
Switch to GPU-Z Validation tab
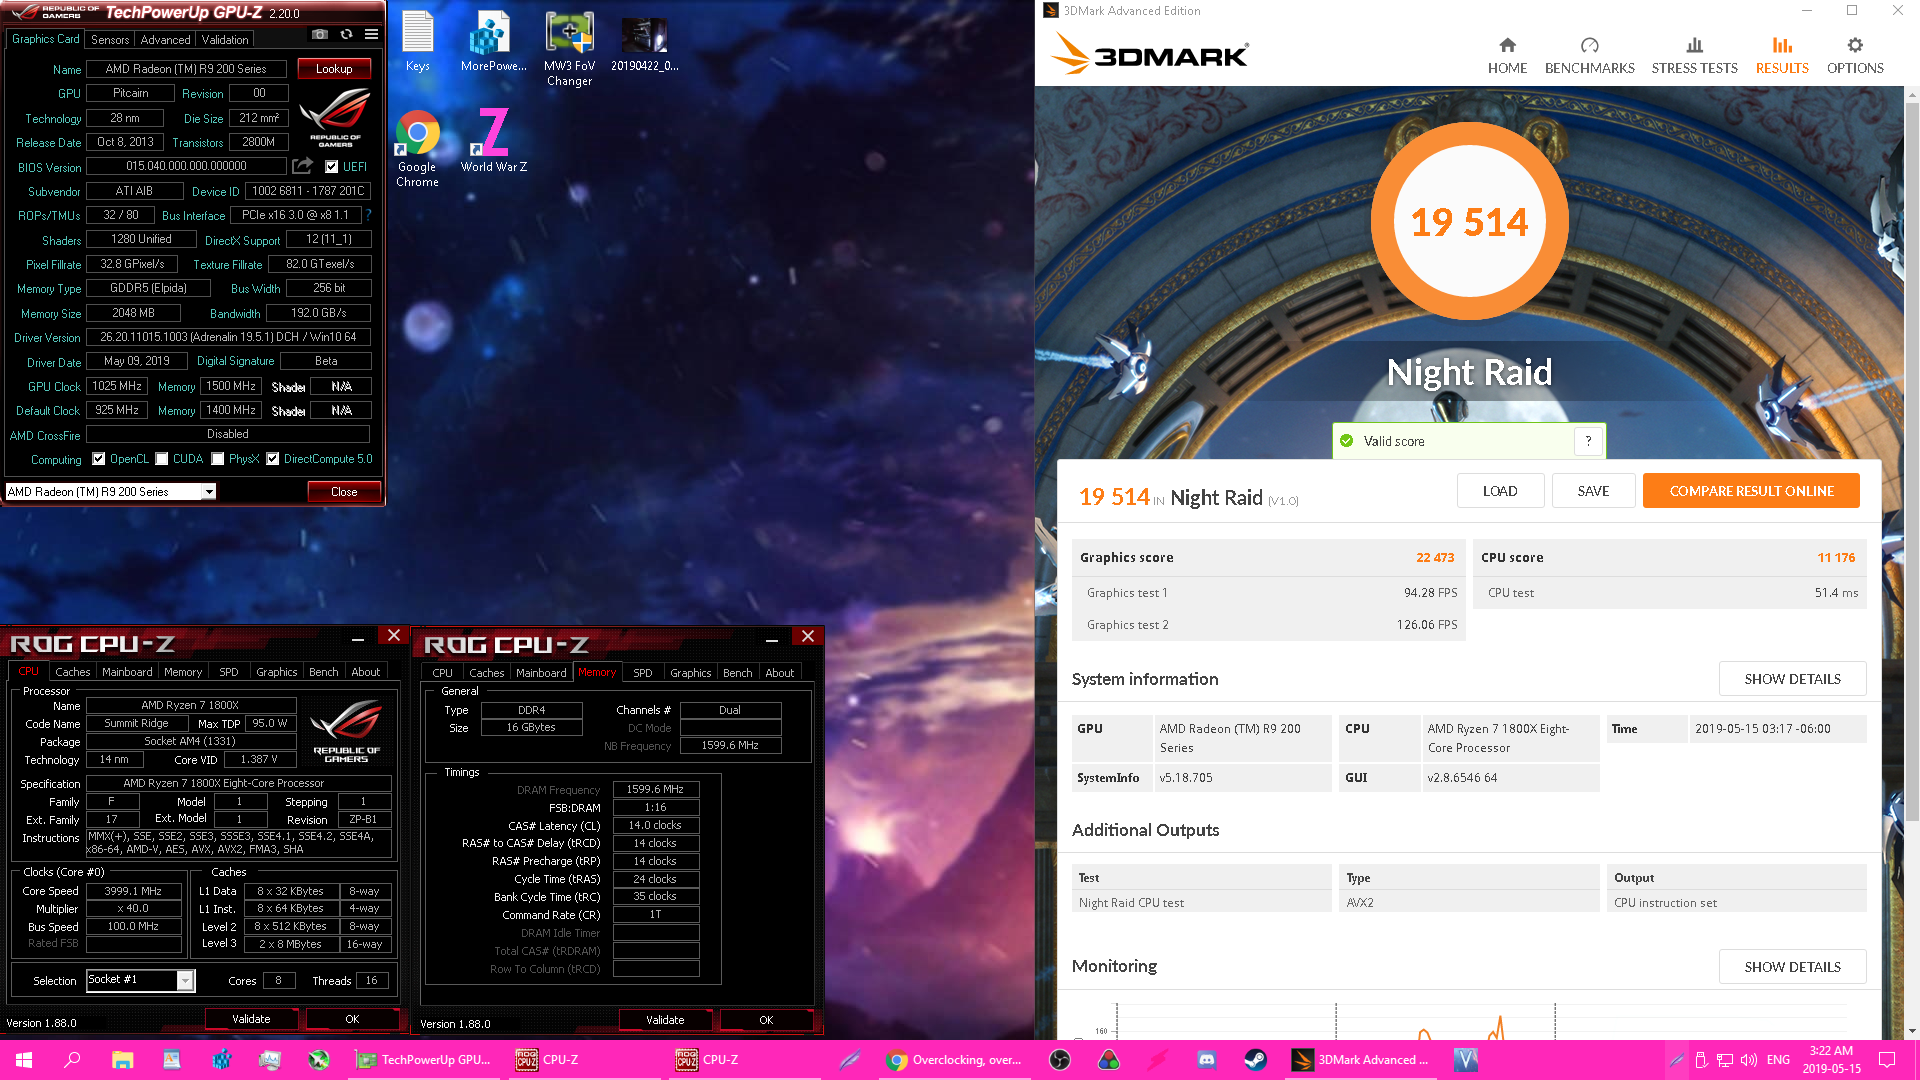click(x=224, y=40)
